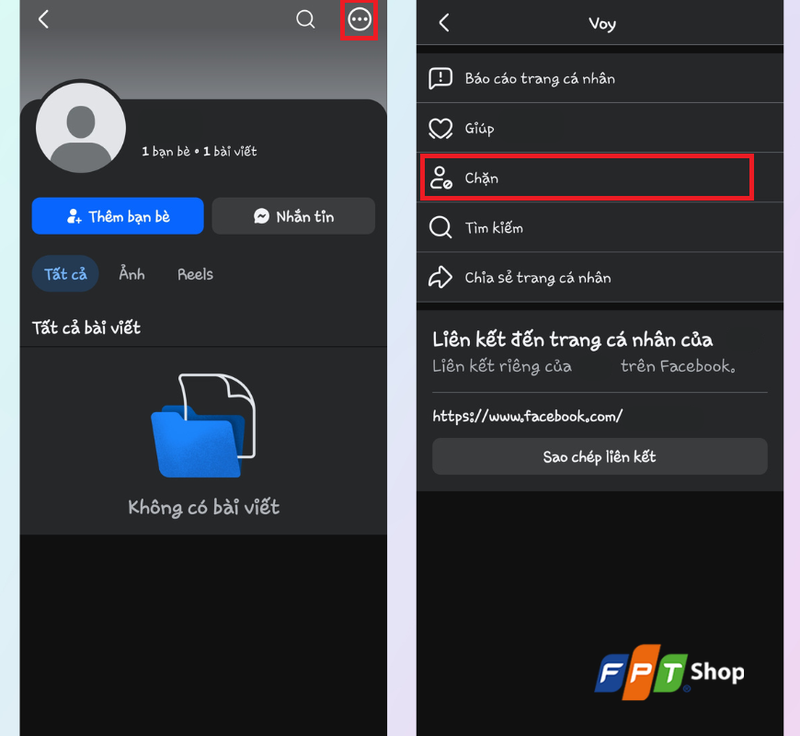800x736 pixels.
Task: Switch to the Reels tab
Action: [x=195, y=274]
